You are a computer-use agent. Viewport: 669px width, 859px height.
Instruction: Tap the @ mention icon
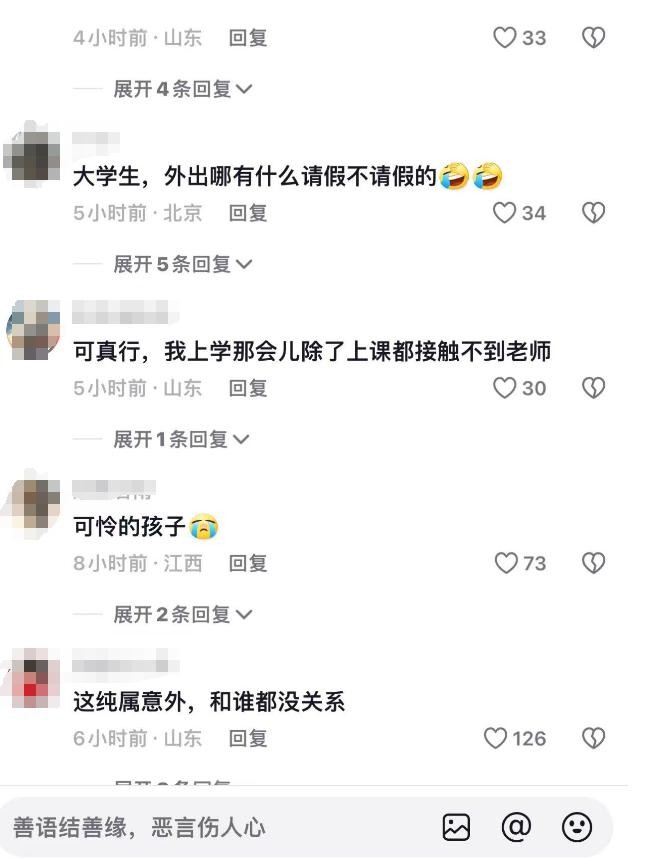[x=516, y=827]
